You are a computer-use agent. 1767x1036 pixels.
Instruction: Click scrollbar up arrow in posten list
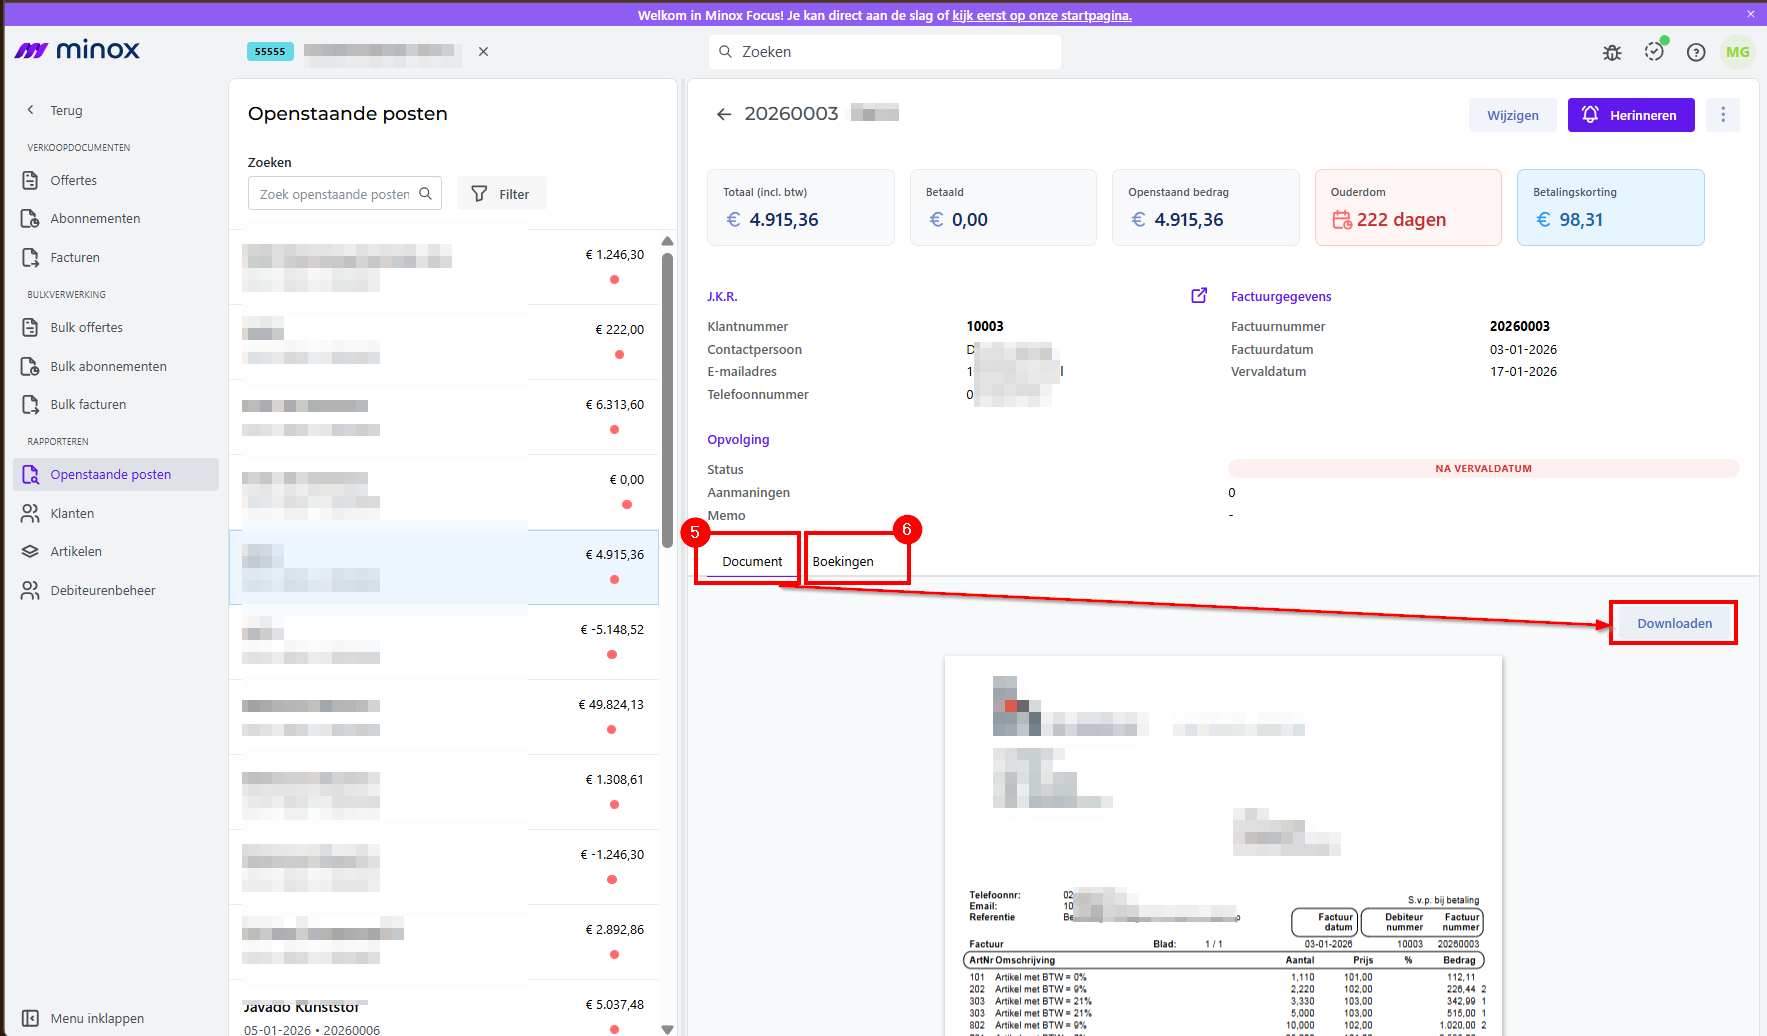667,241
